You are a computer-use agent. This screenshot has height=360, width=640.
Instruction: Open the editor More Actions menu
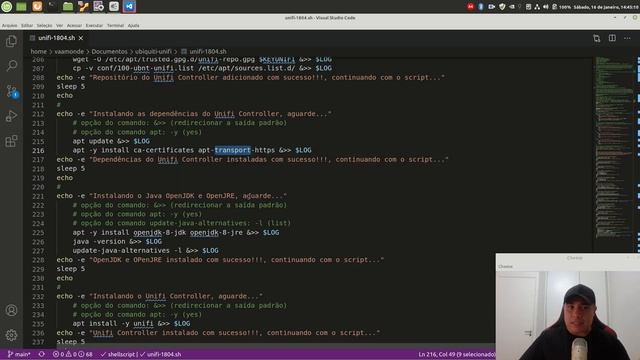627,38
